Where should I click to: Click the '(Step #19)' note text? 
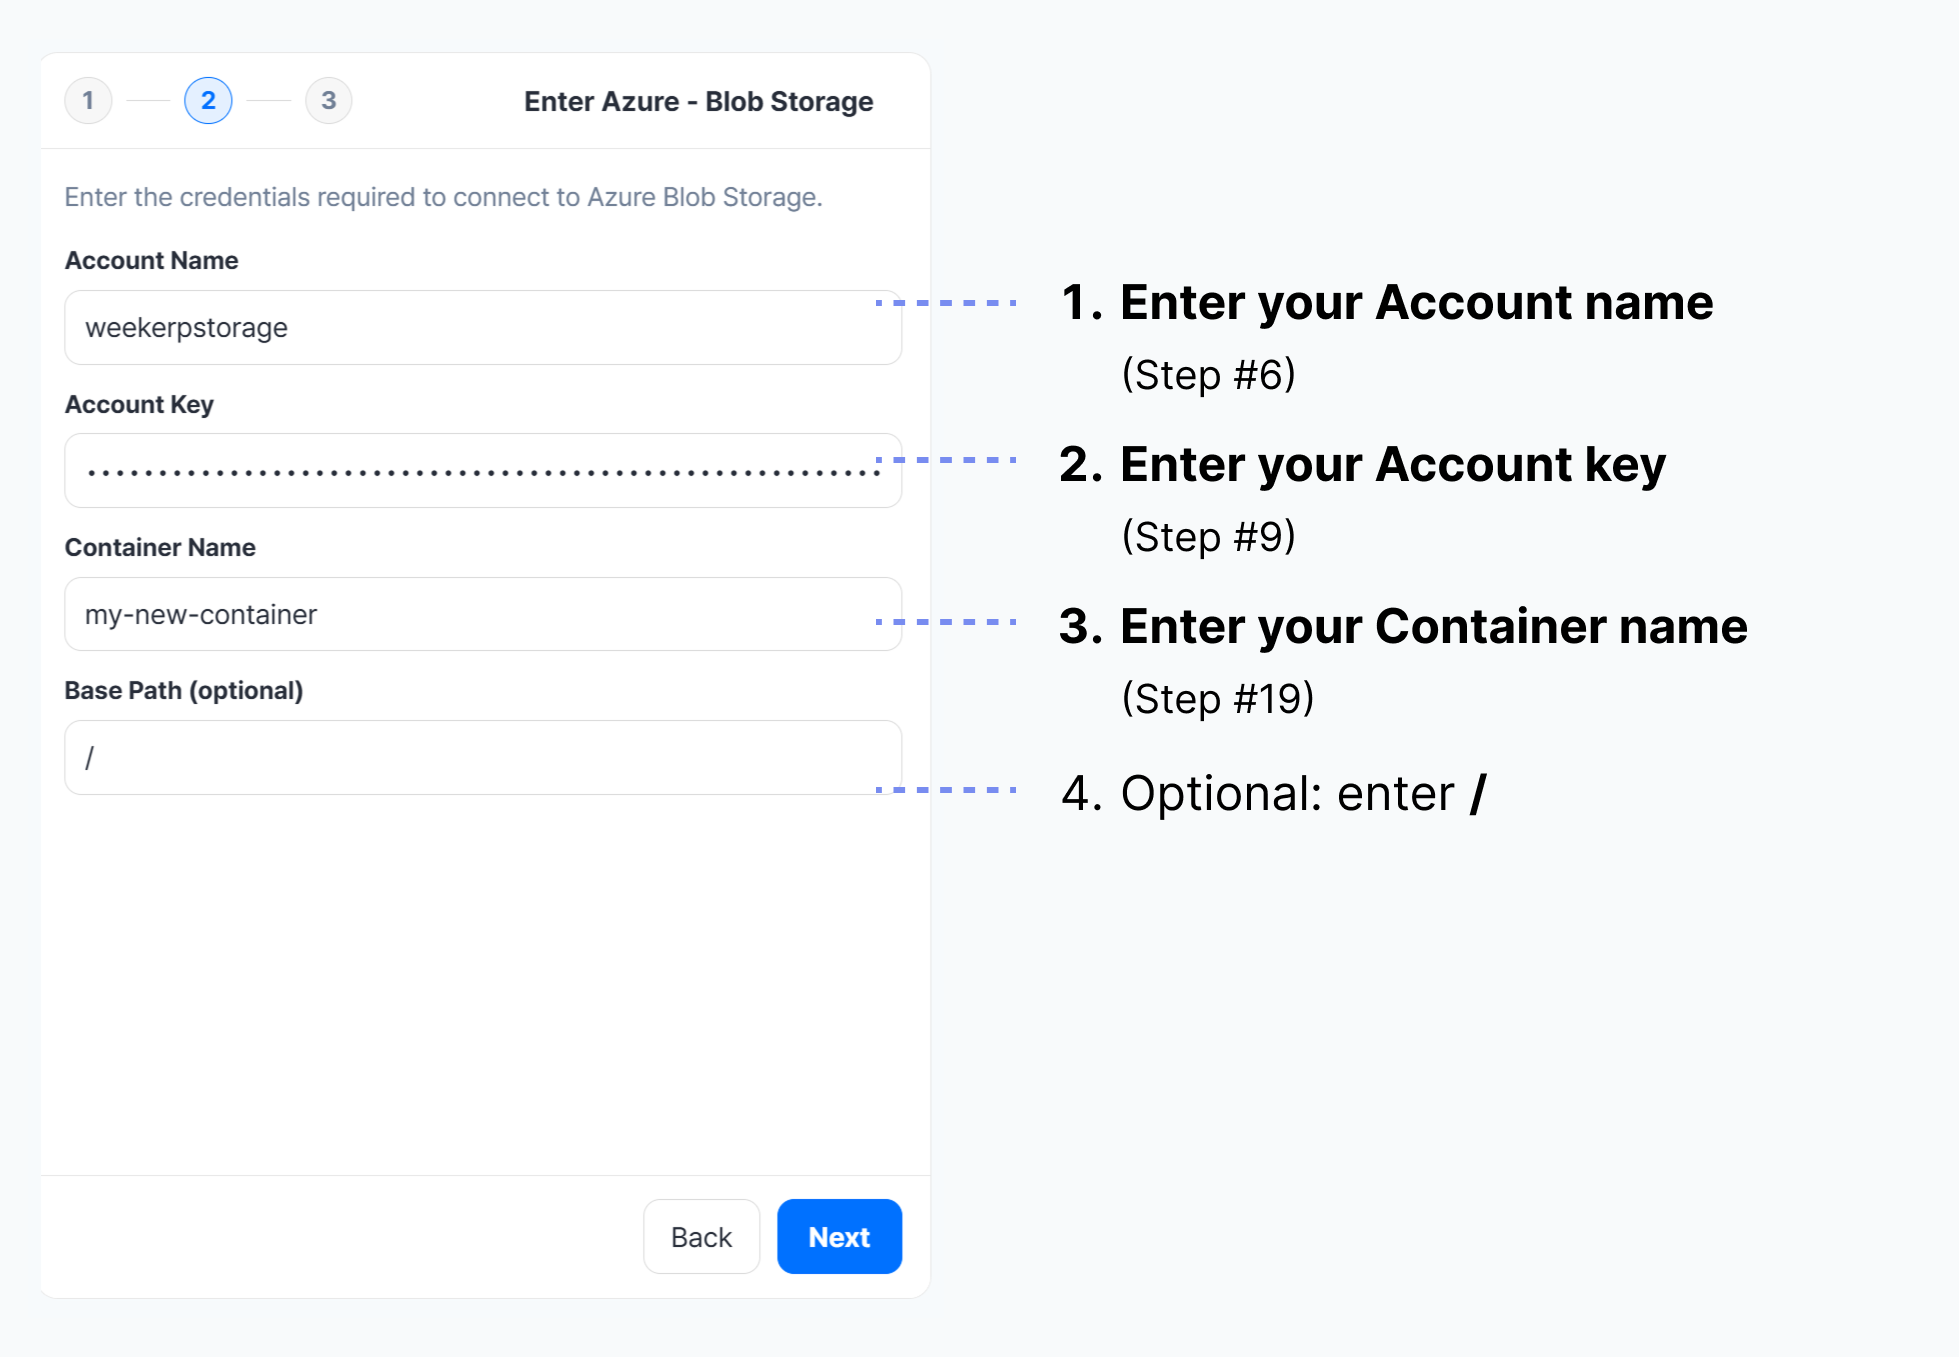[x=1217, y=699]
